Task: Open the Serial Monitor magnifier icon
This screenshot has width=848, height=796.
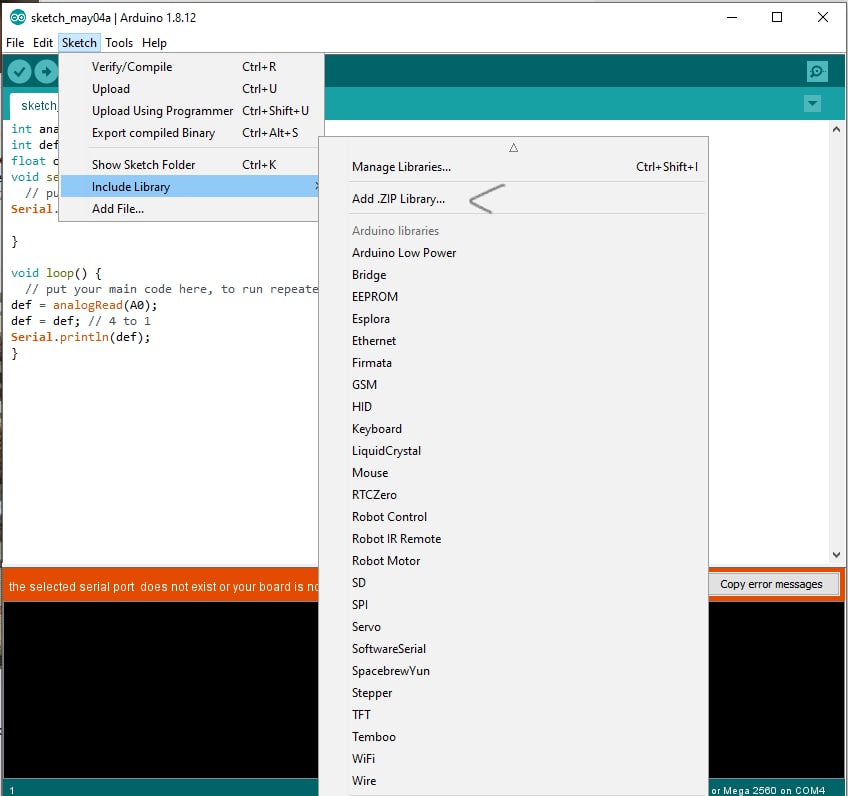Action: (817, 71)
